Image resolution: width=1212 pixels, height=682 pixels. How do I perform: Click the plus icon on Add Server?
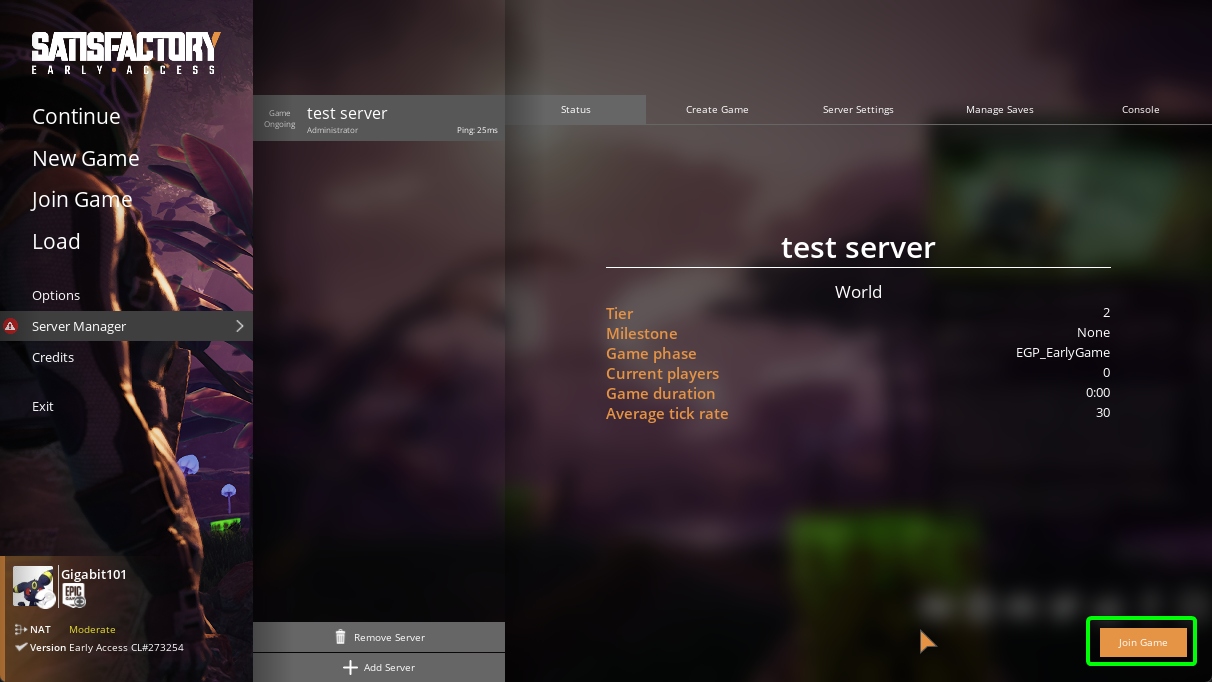coord(350,667)
